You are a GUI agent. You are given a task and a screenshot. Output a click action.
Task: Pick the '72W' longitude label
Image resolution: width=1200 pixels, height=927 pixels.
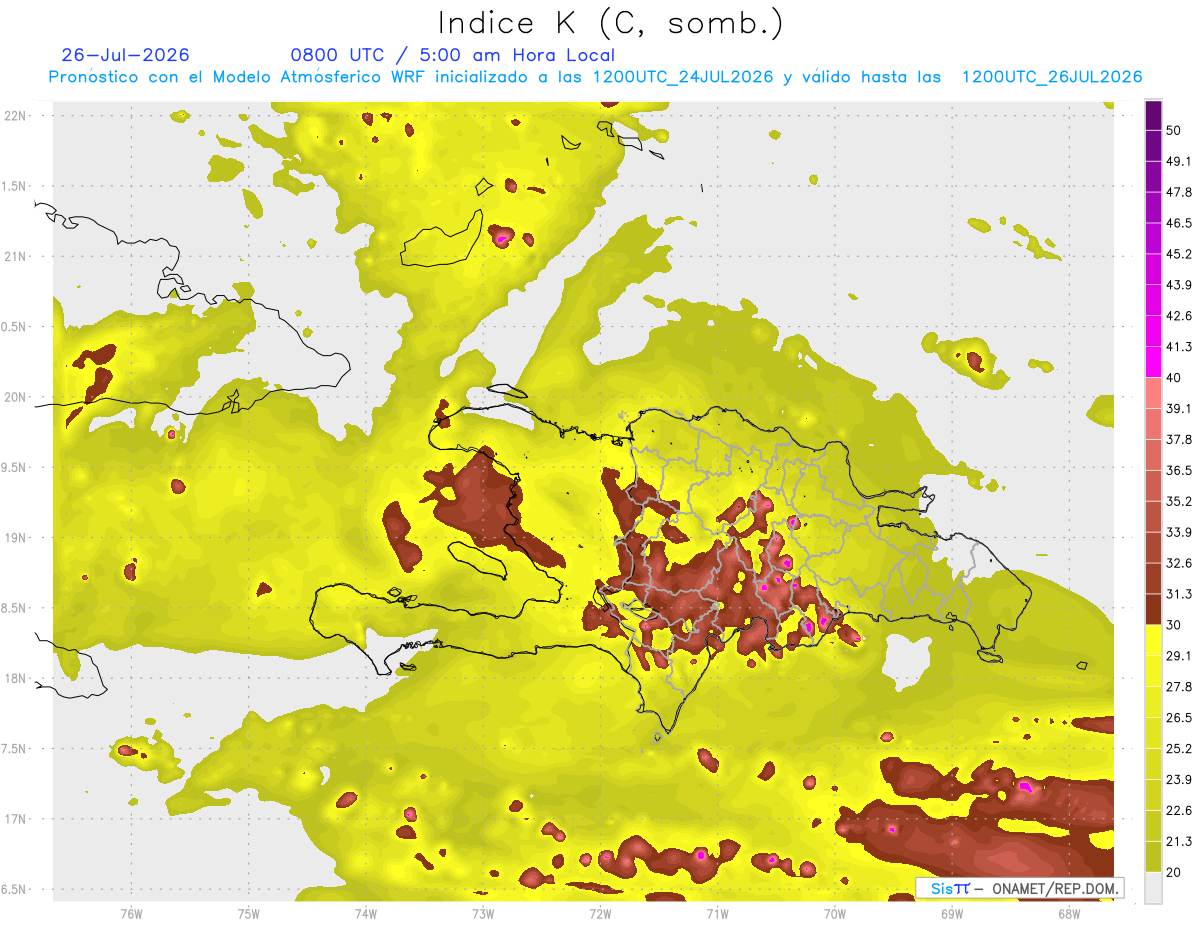[x=600, y=913]
